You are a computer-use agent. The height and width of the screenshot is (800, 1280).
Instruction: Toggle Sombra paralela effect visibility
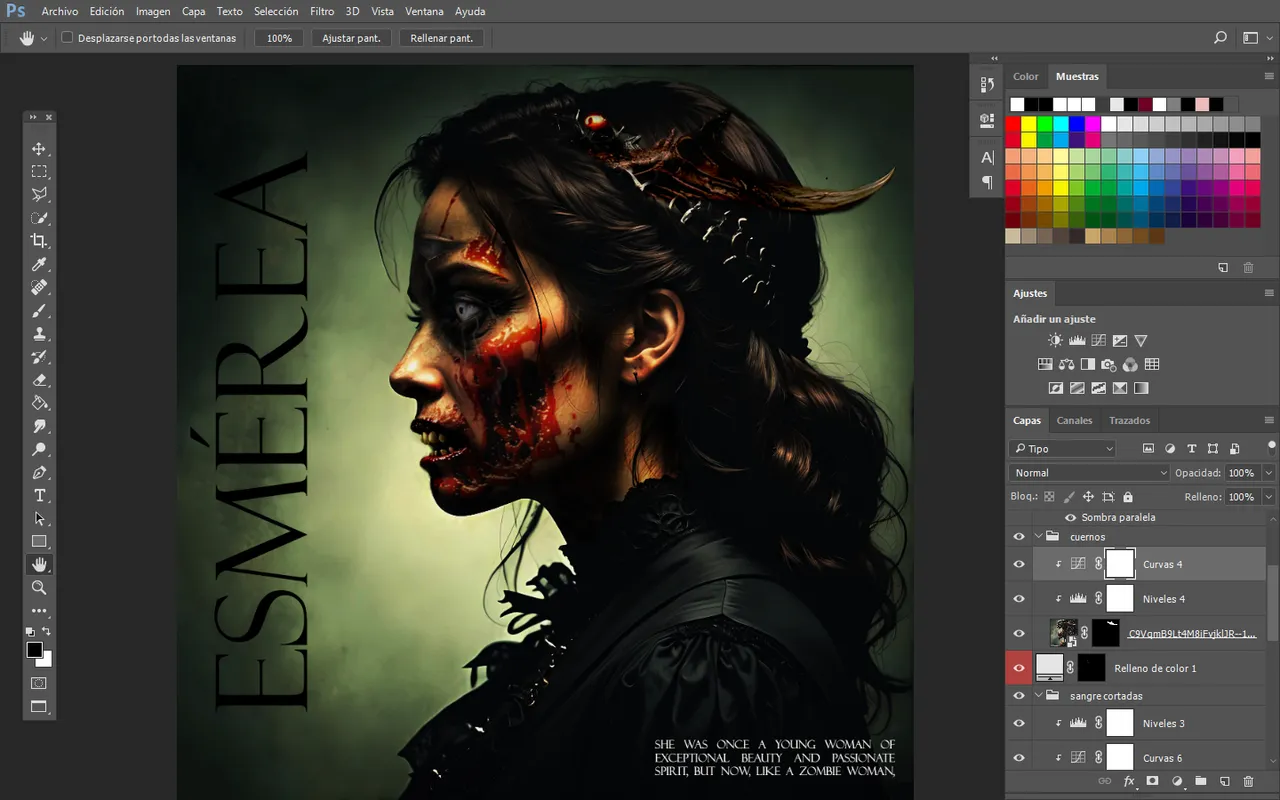click(1070, 517)
